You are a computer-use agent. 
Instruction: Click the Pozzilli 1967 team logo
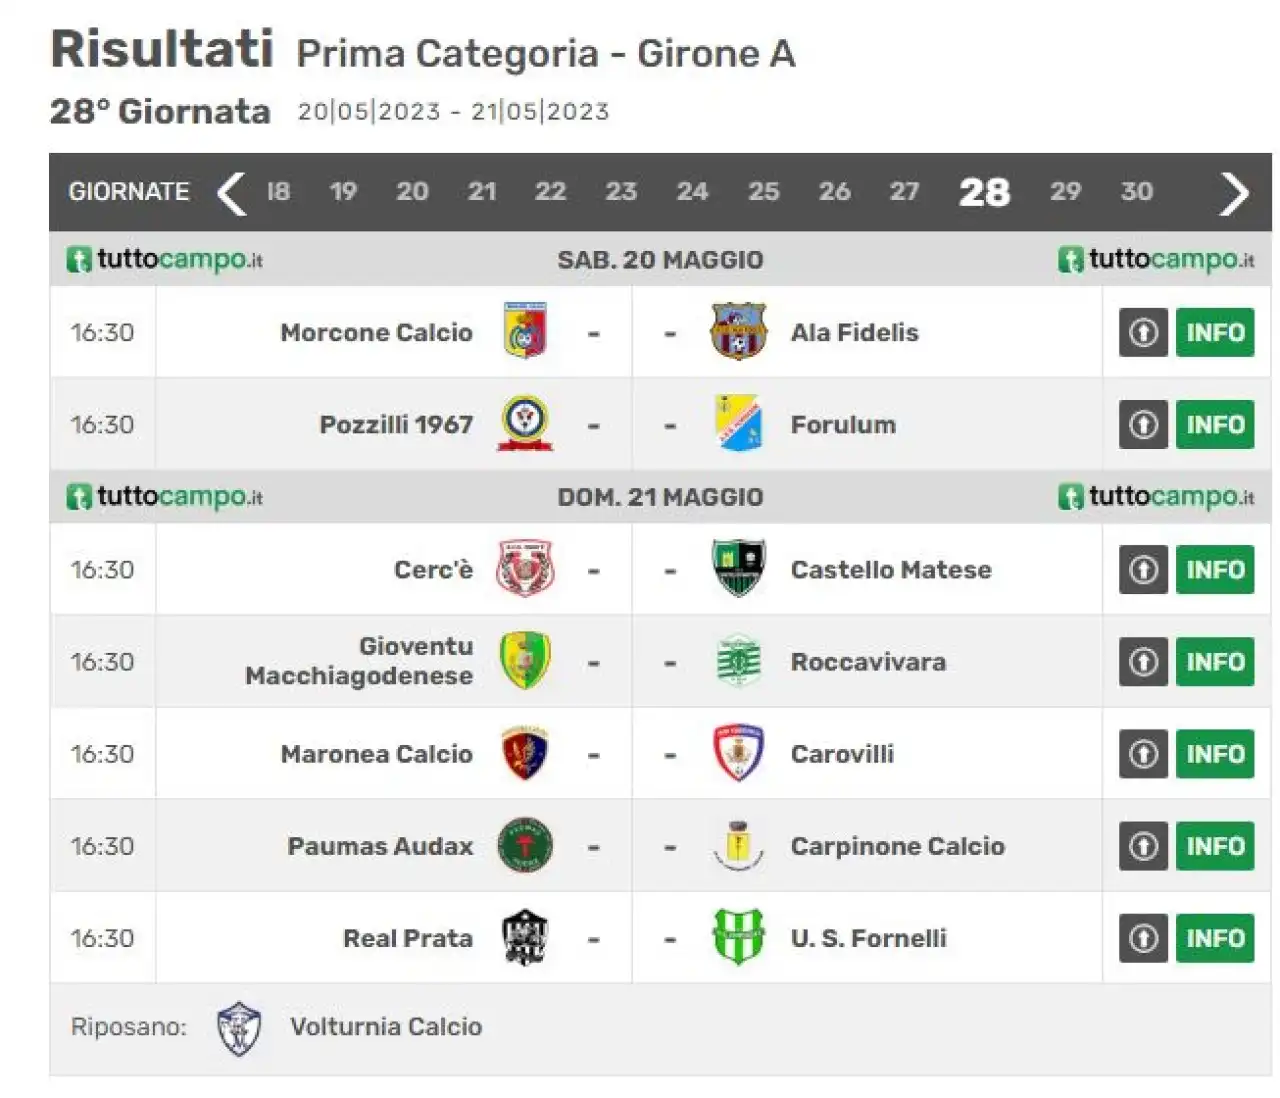525,424
